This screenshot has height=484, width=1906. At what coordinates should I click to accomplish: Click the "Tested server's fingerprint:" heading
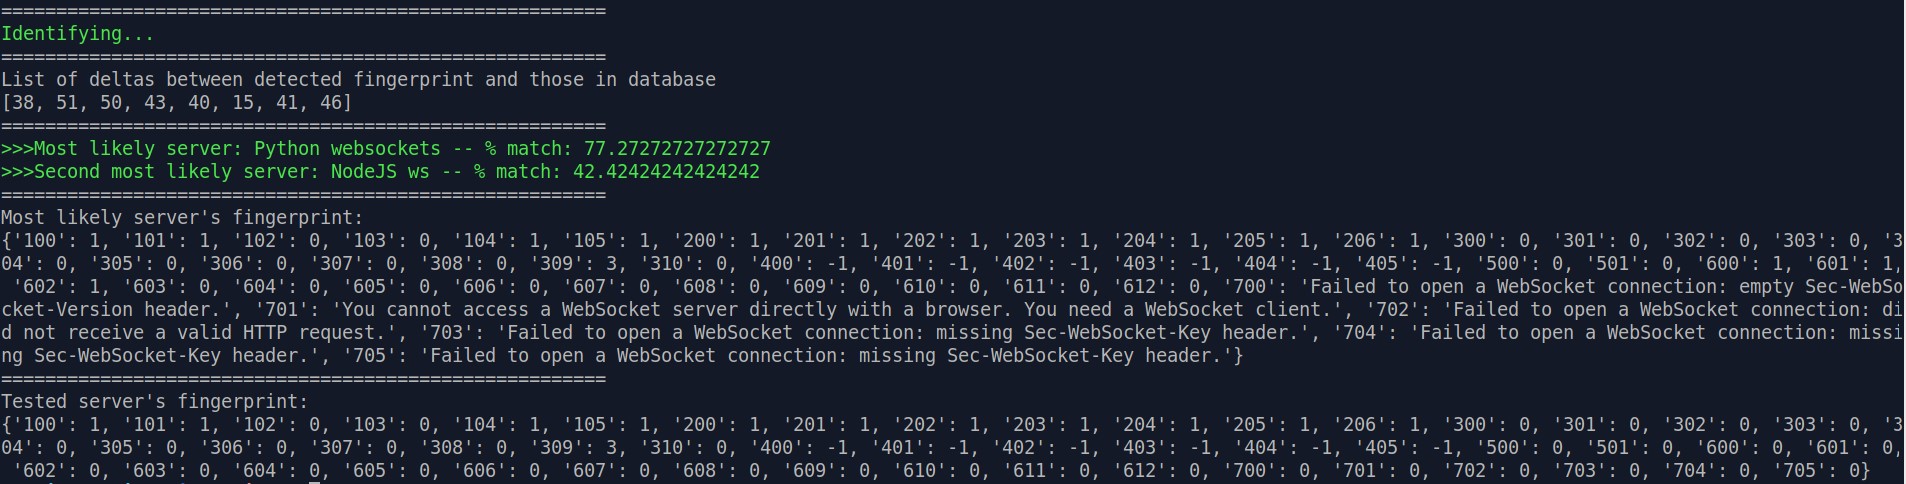point(155,402)
